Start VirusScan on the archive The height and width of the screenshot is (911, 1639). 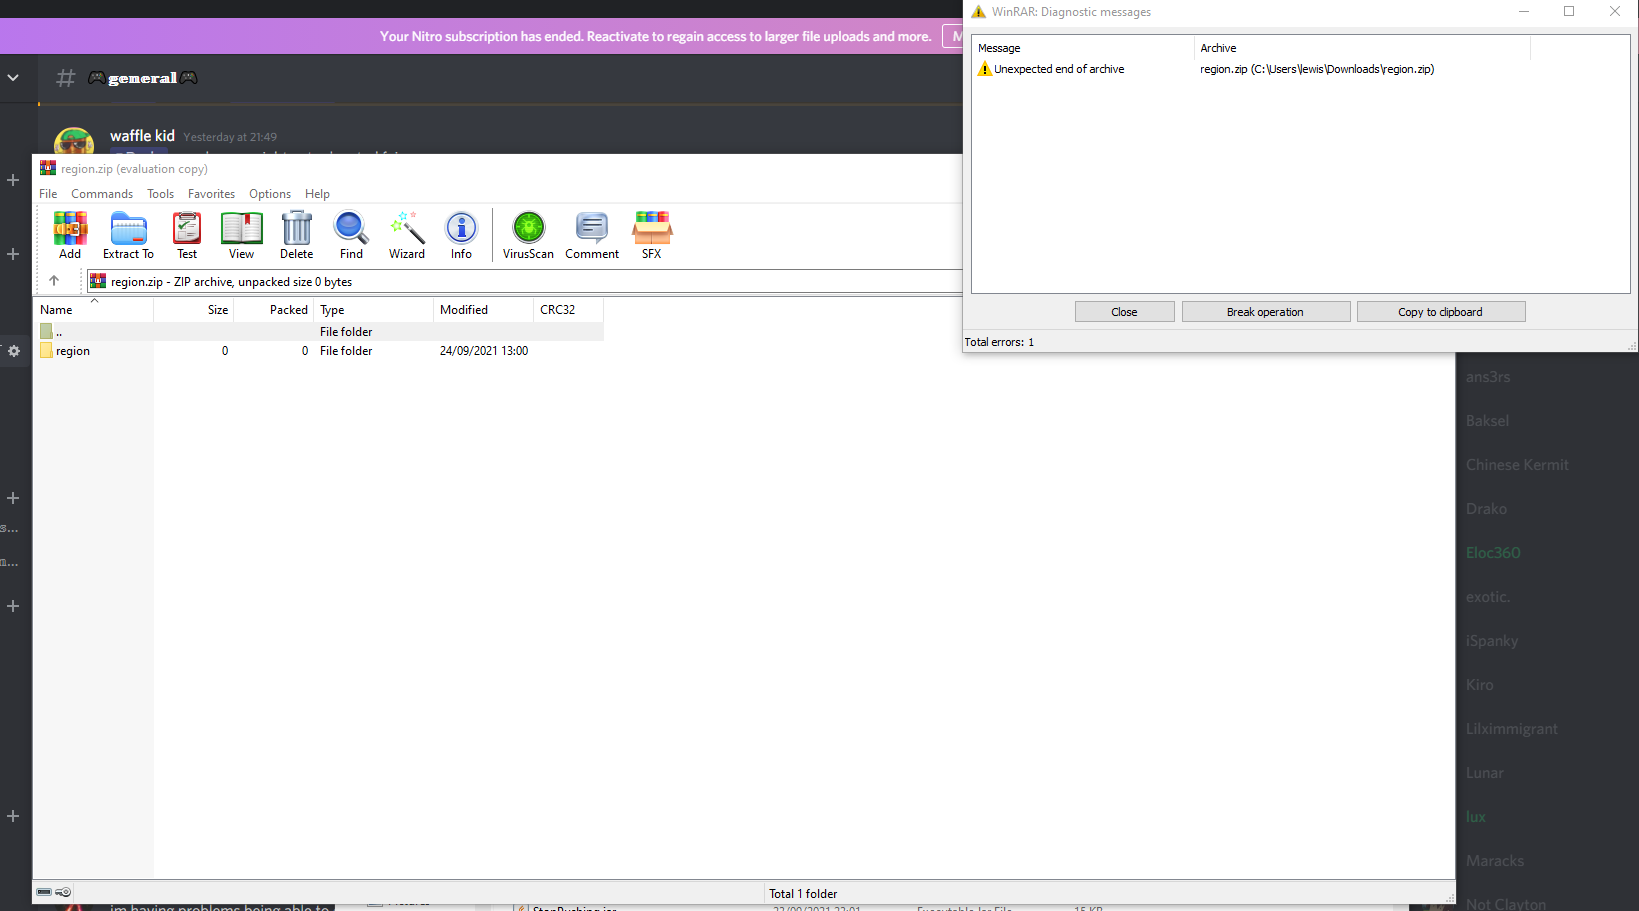coord(528,235)
